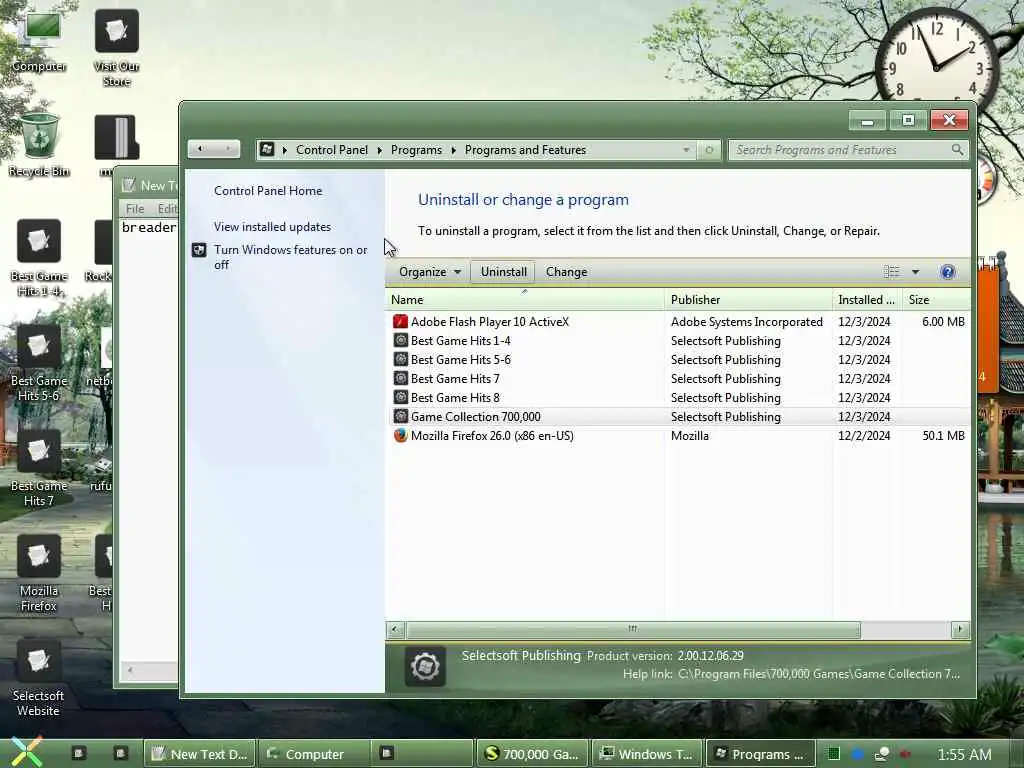Click the network tray icon
1024x768 pixels.
[x=882, y=754]
